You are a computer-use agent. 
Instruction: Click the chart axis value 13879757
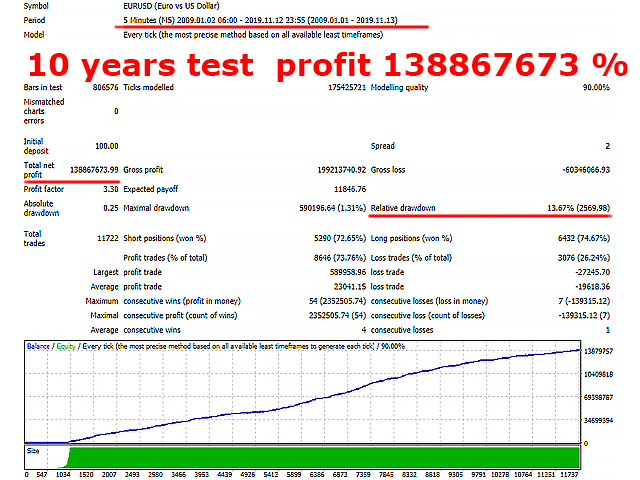598,351
